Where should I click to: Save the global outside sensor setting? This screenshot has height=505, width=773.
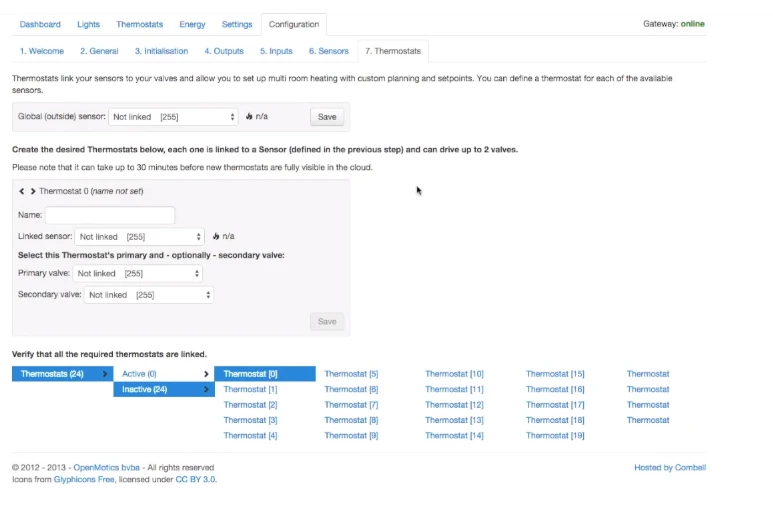point(327,117)
